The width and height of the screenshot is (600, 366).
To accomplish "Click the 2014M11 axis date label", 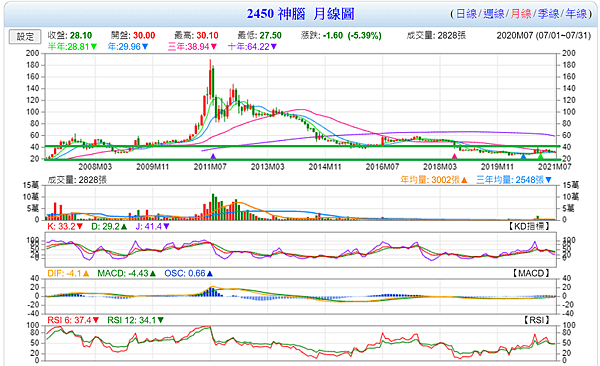I will pyautogui.click(x=325, y=167).
